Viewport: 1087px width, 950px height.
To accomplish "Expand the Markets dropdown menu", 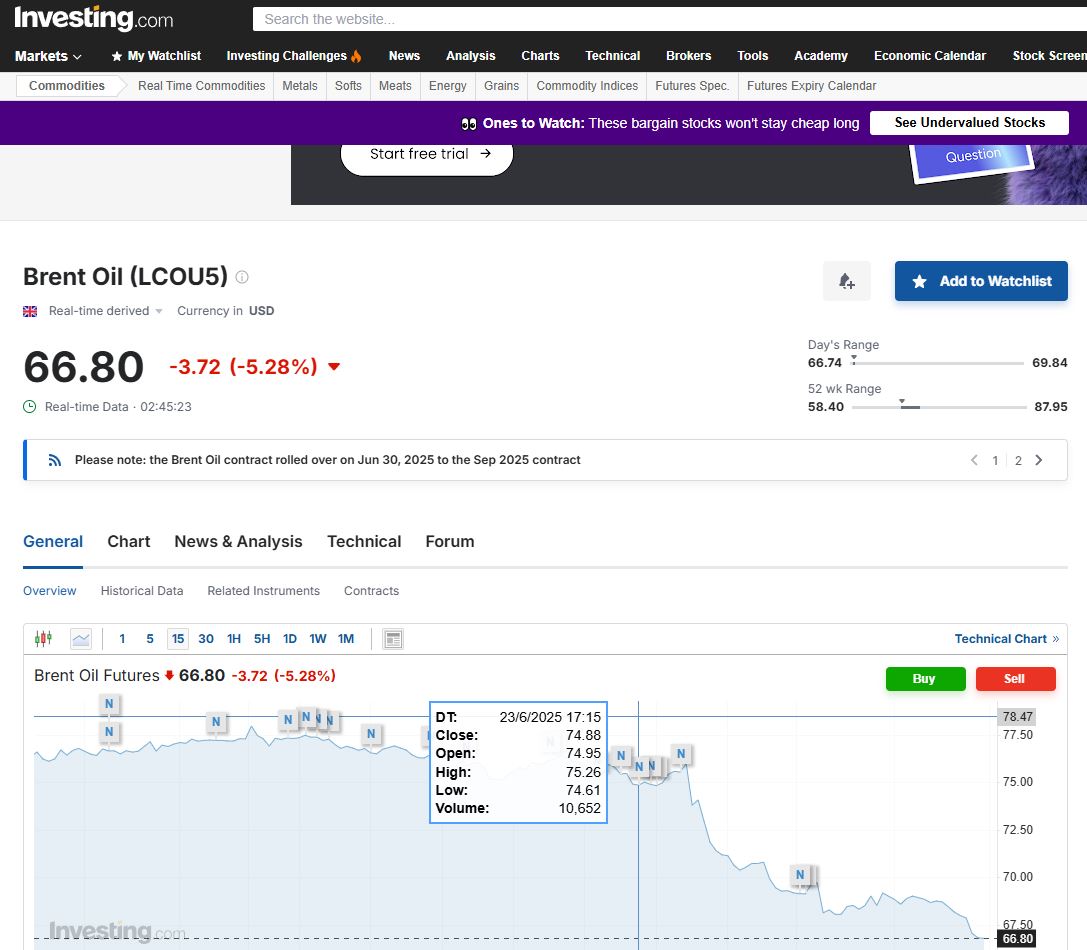I will (x=48, y=56).
